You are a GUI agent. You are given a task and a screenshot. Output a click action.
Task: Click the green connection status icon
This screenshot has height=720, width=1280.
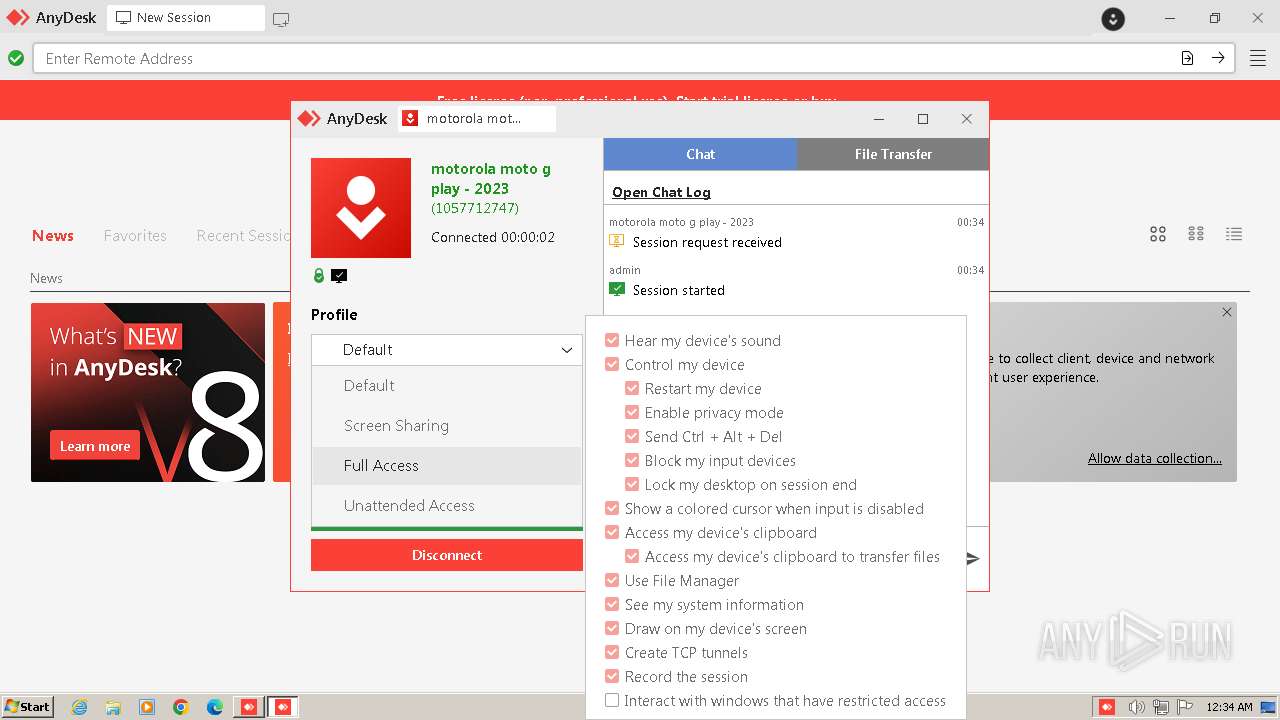[16, 58]
